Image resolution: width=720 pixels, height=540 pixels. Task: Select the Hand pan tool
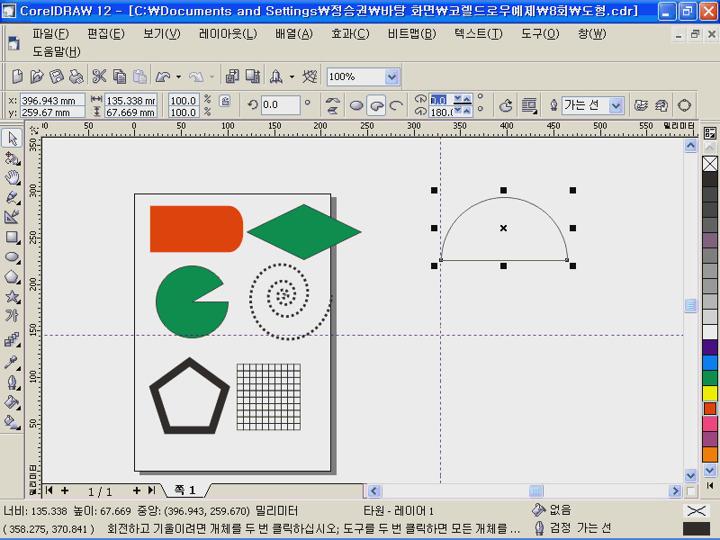12,177
